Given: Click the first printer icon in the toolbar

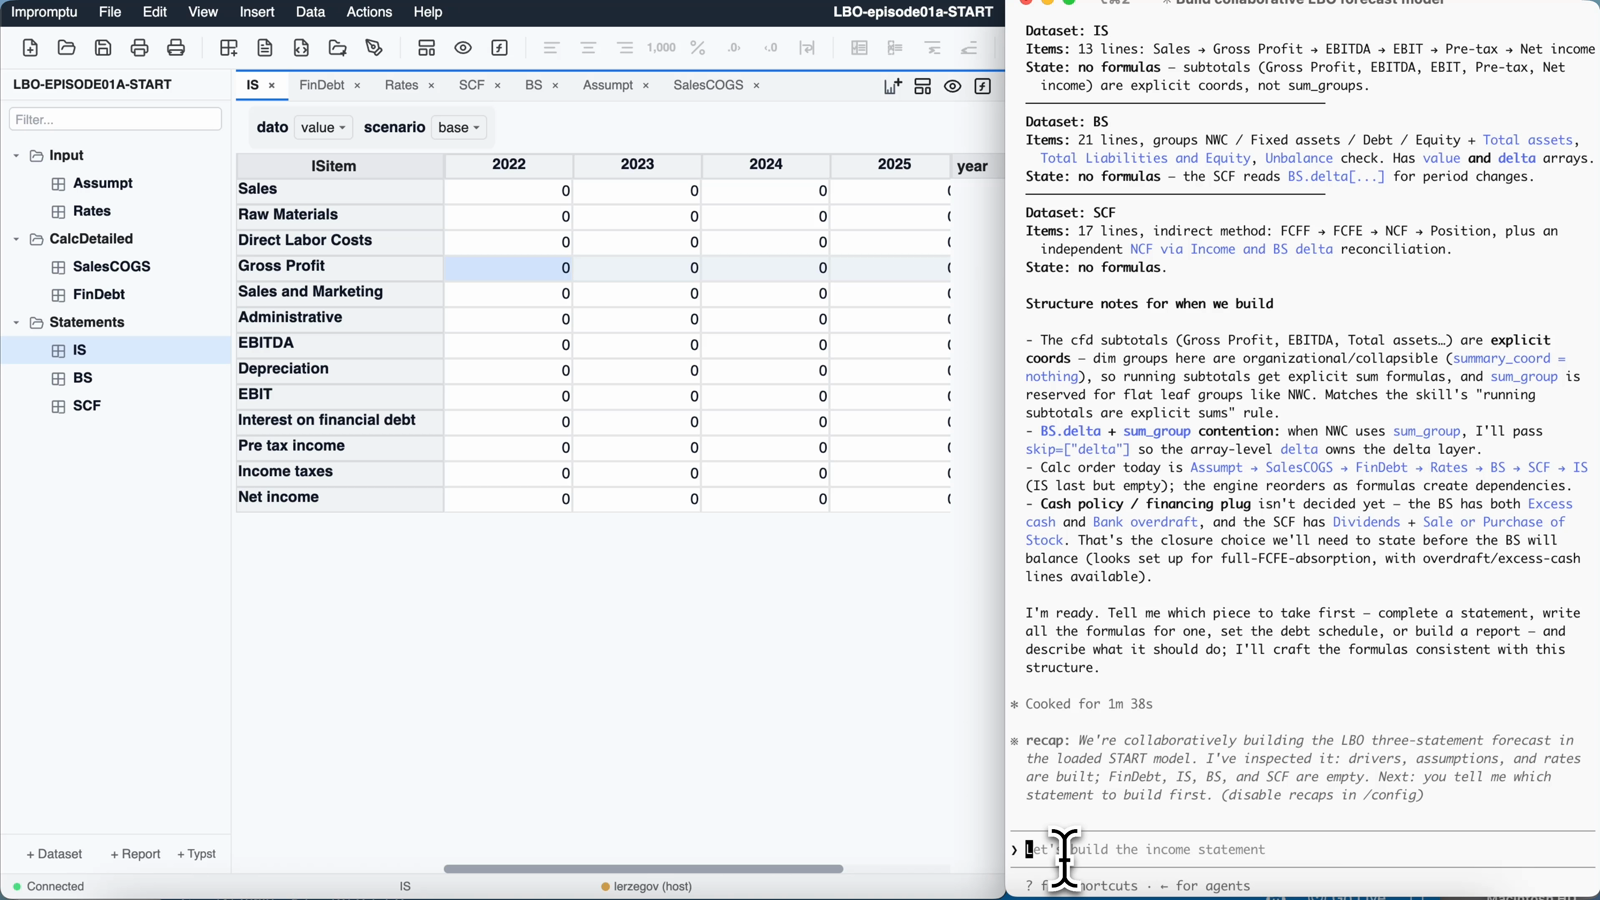Looking at the screenshot, I should point(139,48).
